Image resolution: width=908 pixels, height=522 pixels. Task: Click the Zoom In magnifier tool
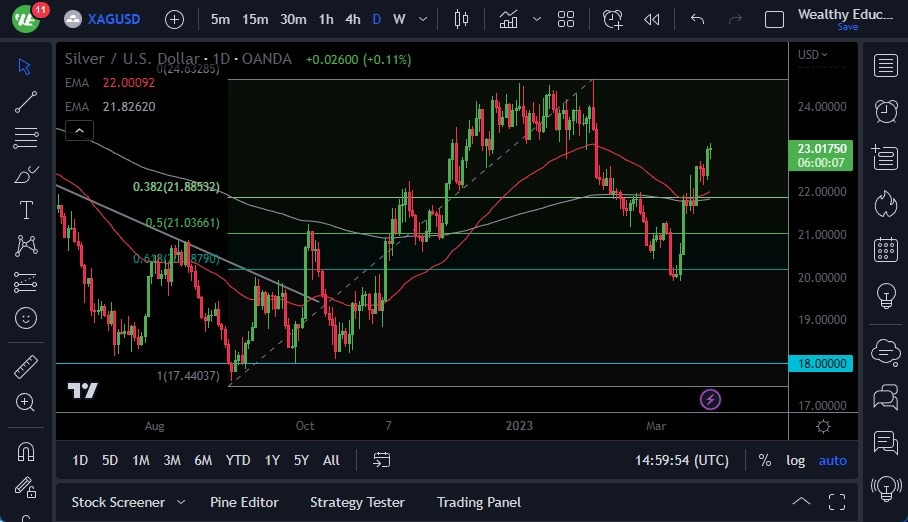26,402
